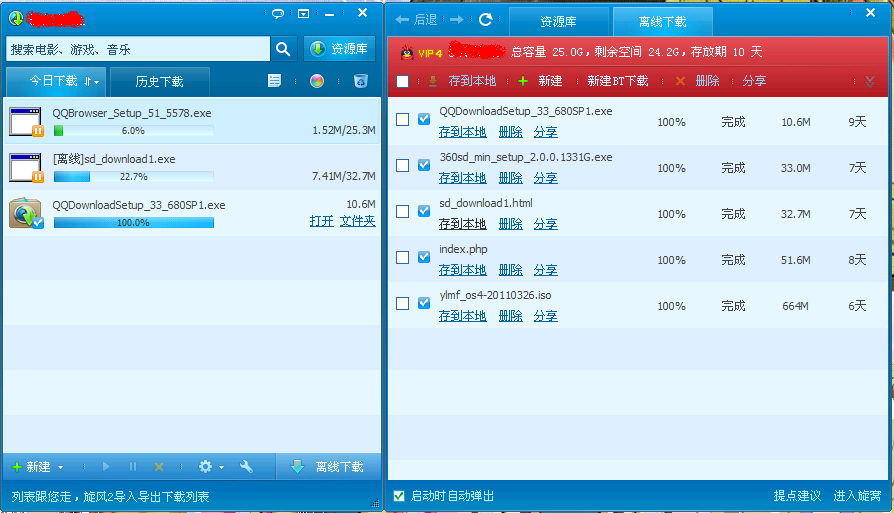Screen dimensions: 894x513
Task: Click 新建BT下载 in the toolbar
Action: 618,81
